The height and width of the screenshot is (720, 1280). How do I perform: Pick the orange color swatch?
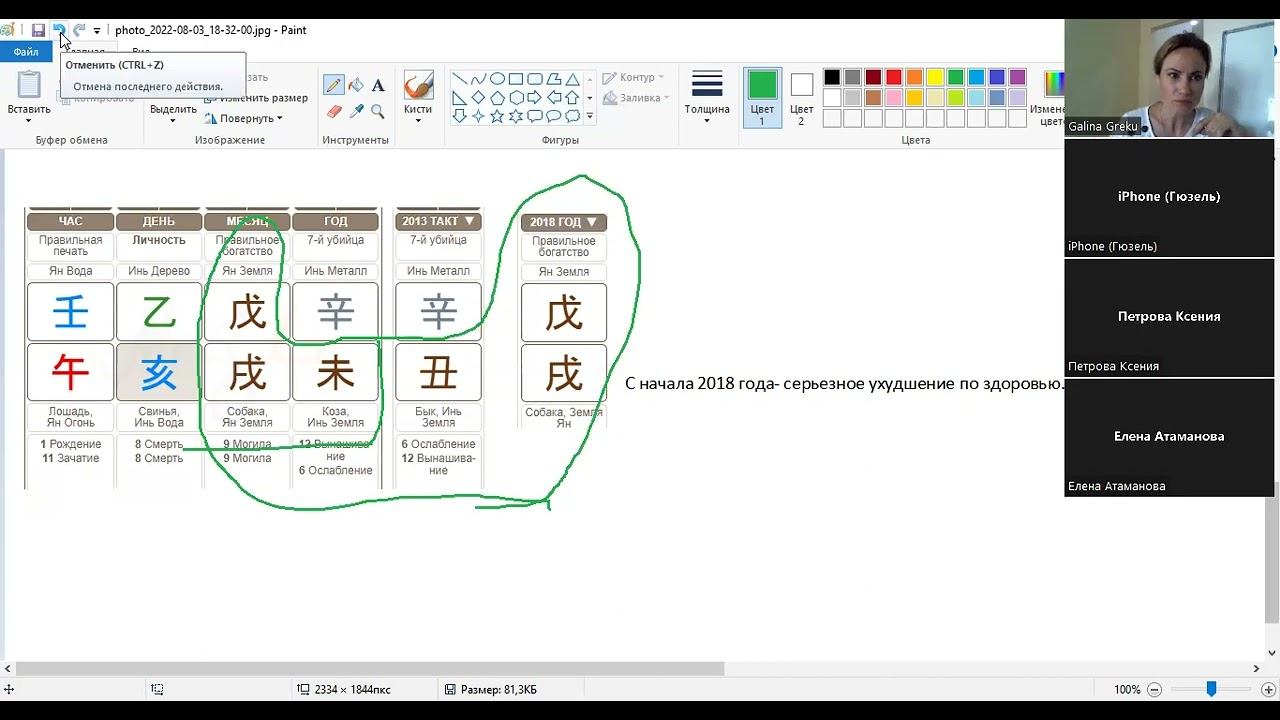[x=914, y=77]
